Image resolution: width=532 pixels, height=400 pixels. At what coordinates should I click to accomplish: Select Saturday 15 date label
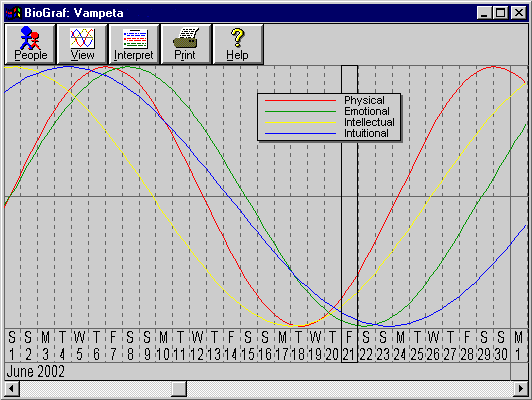[248, 345]
